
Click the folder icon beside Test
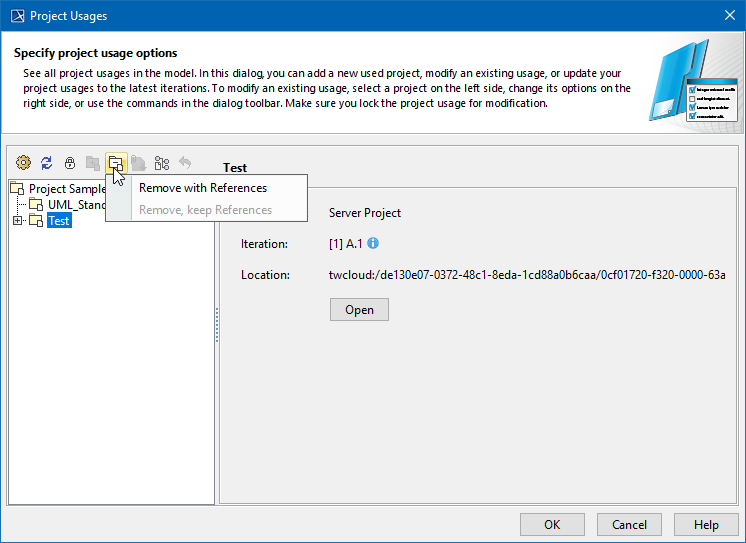tap(36, 220)
